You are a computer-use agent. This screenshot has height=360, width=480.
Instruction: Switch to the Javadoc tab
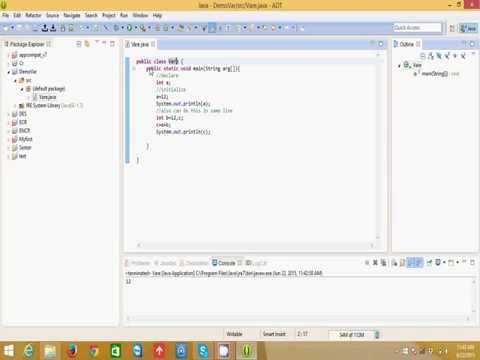(165, 263)
